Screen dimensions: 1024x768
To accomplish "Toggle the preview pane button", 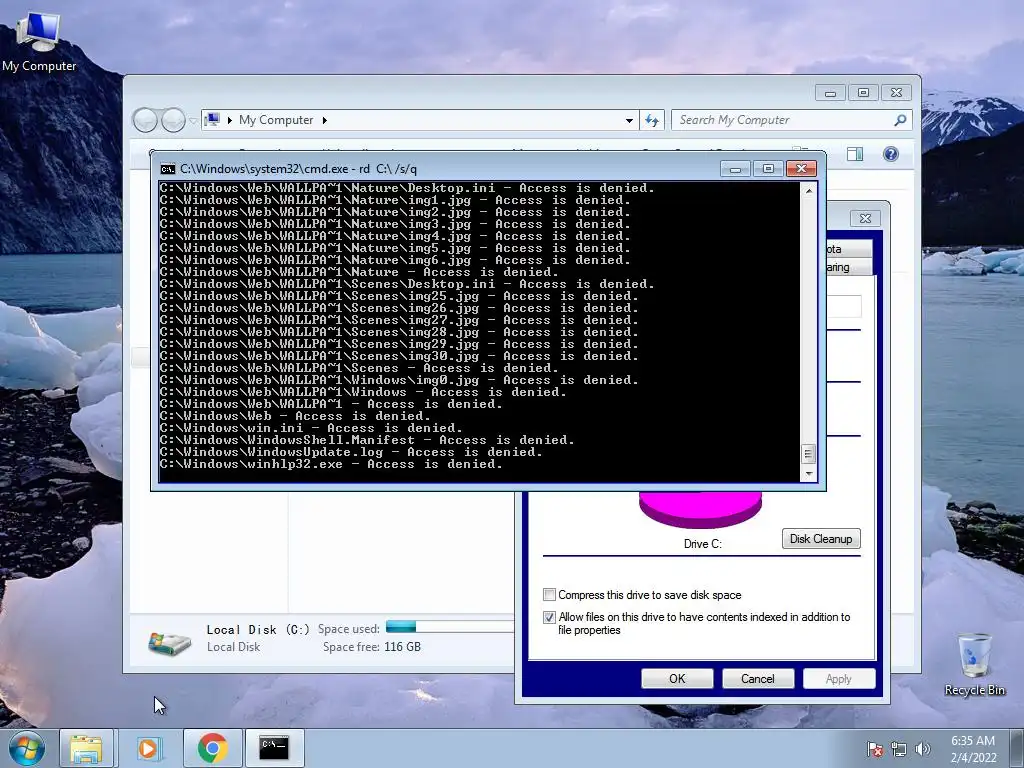I will coord(855,154).
